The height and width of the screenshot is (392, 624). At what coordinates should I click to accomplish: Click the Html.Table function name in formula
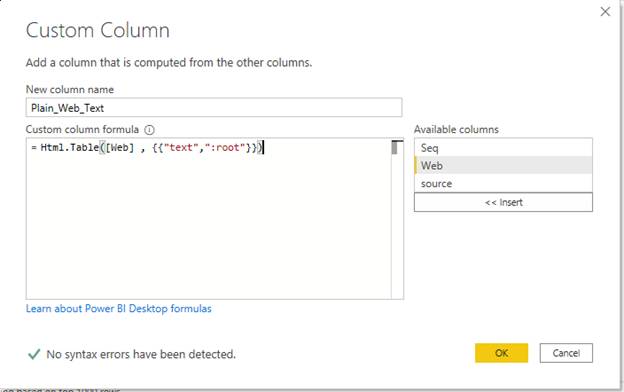pos(70,148)
